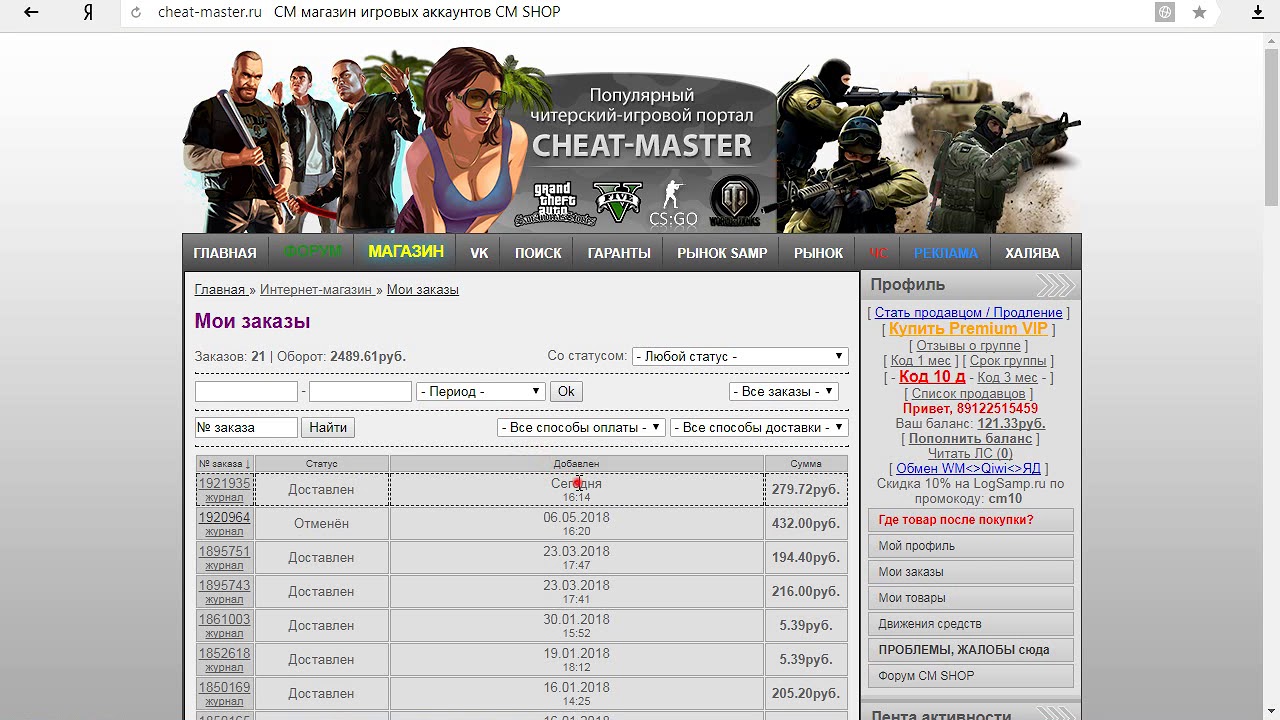Open order 1920964
Image resolution: width=1280 pixels, height=720 pixels.
coord(224,517)
